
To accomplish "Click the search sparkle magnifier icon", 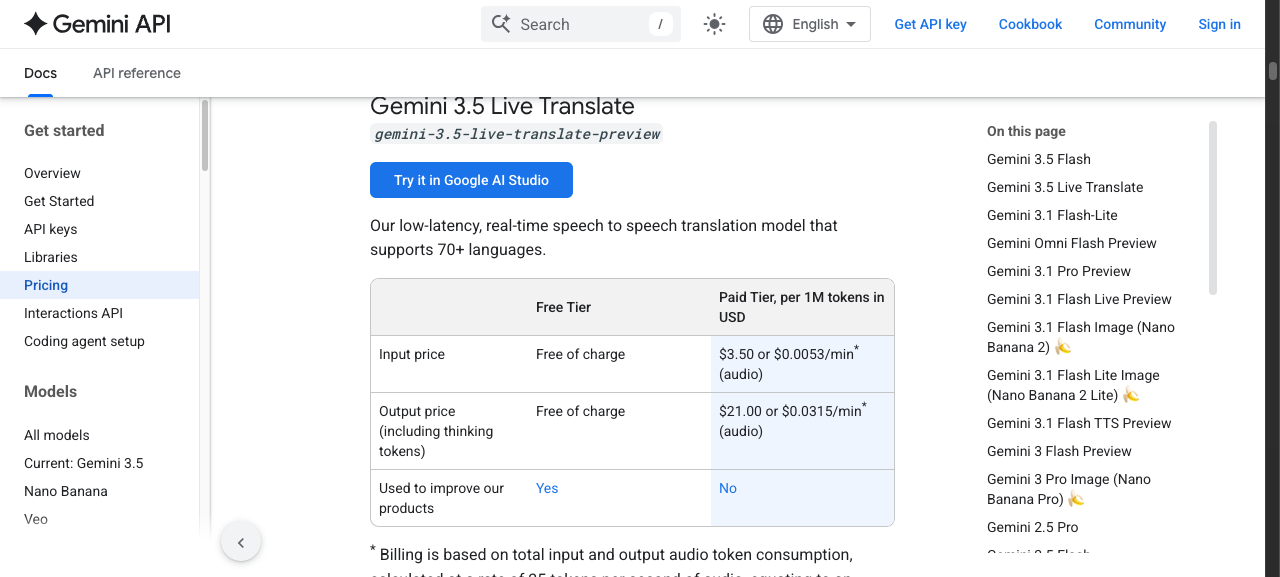I will click(501, 24).
